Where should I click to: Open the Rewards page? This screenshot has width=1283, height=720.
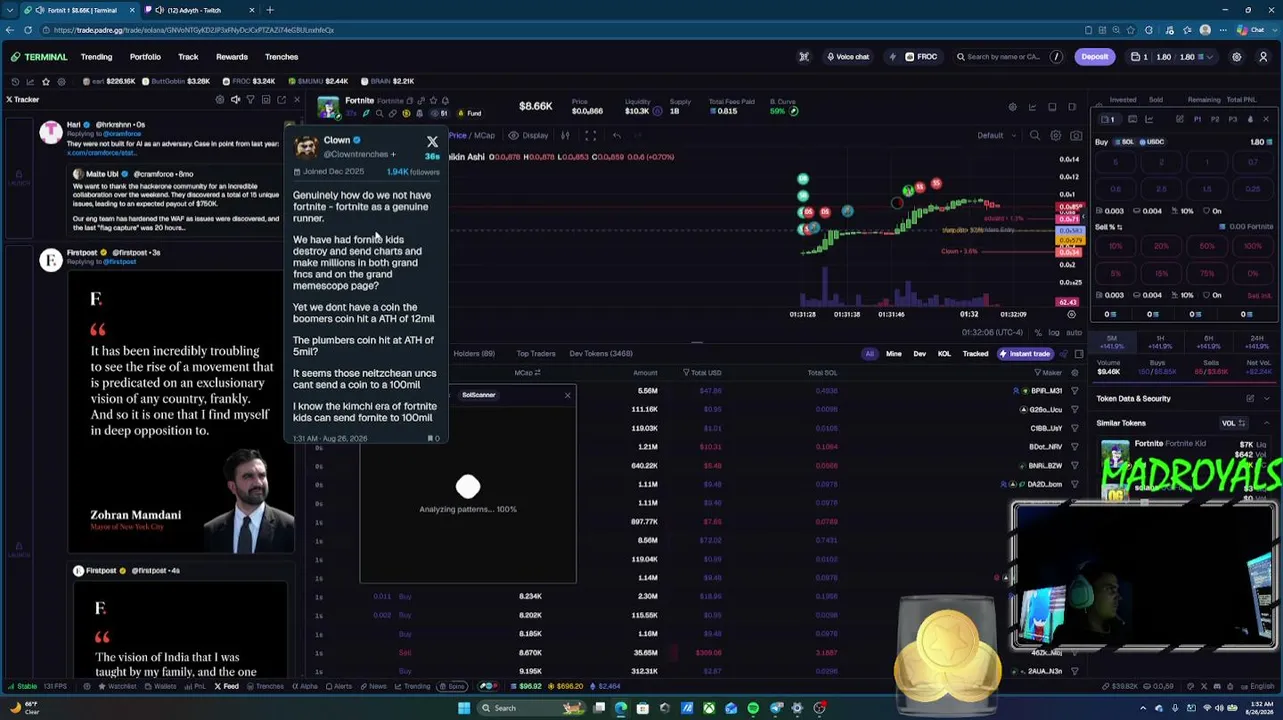pos(232,57)
